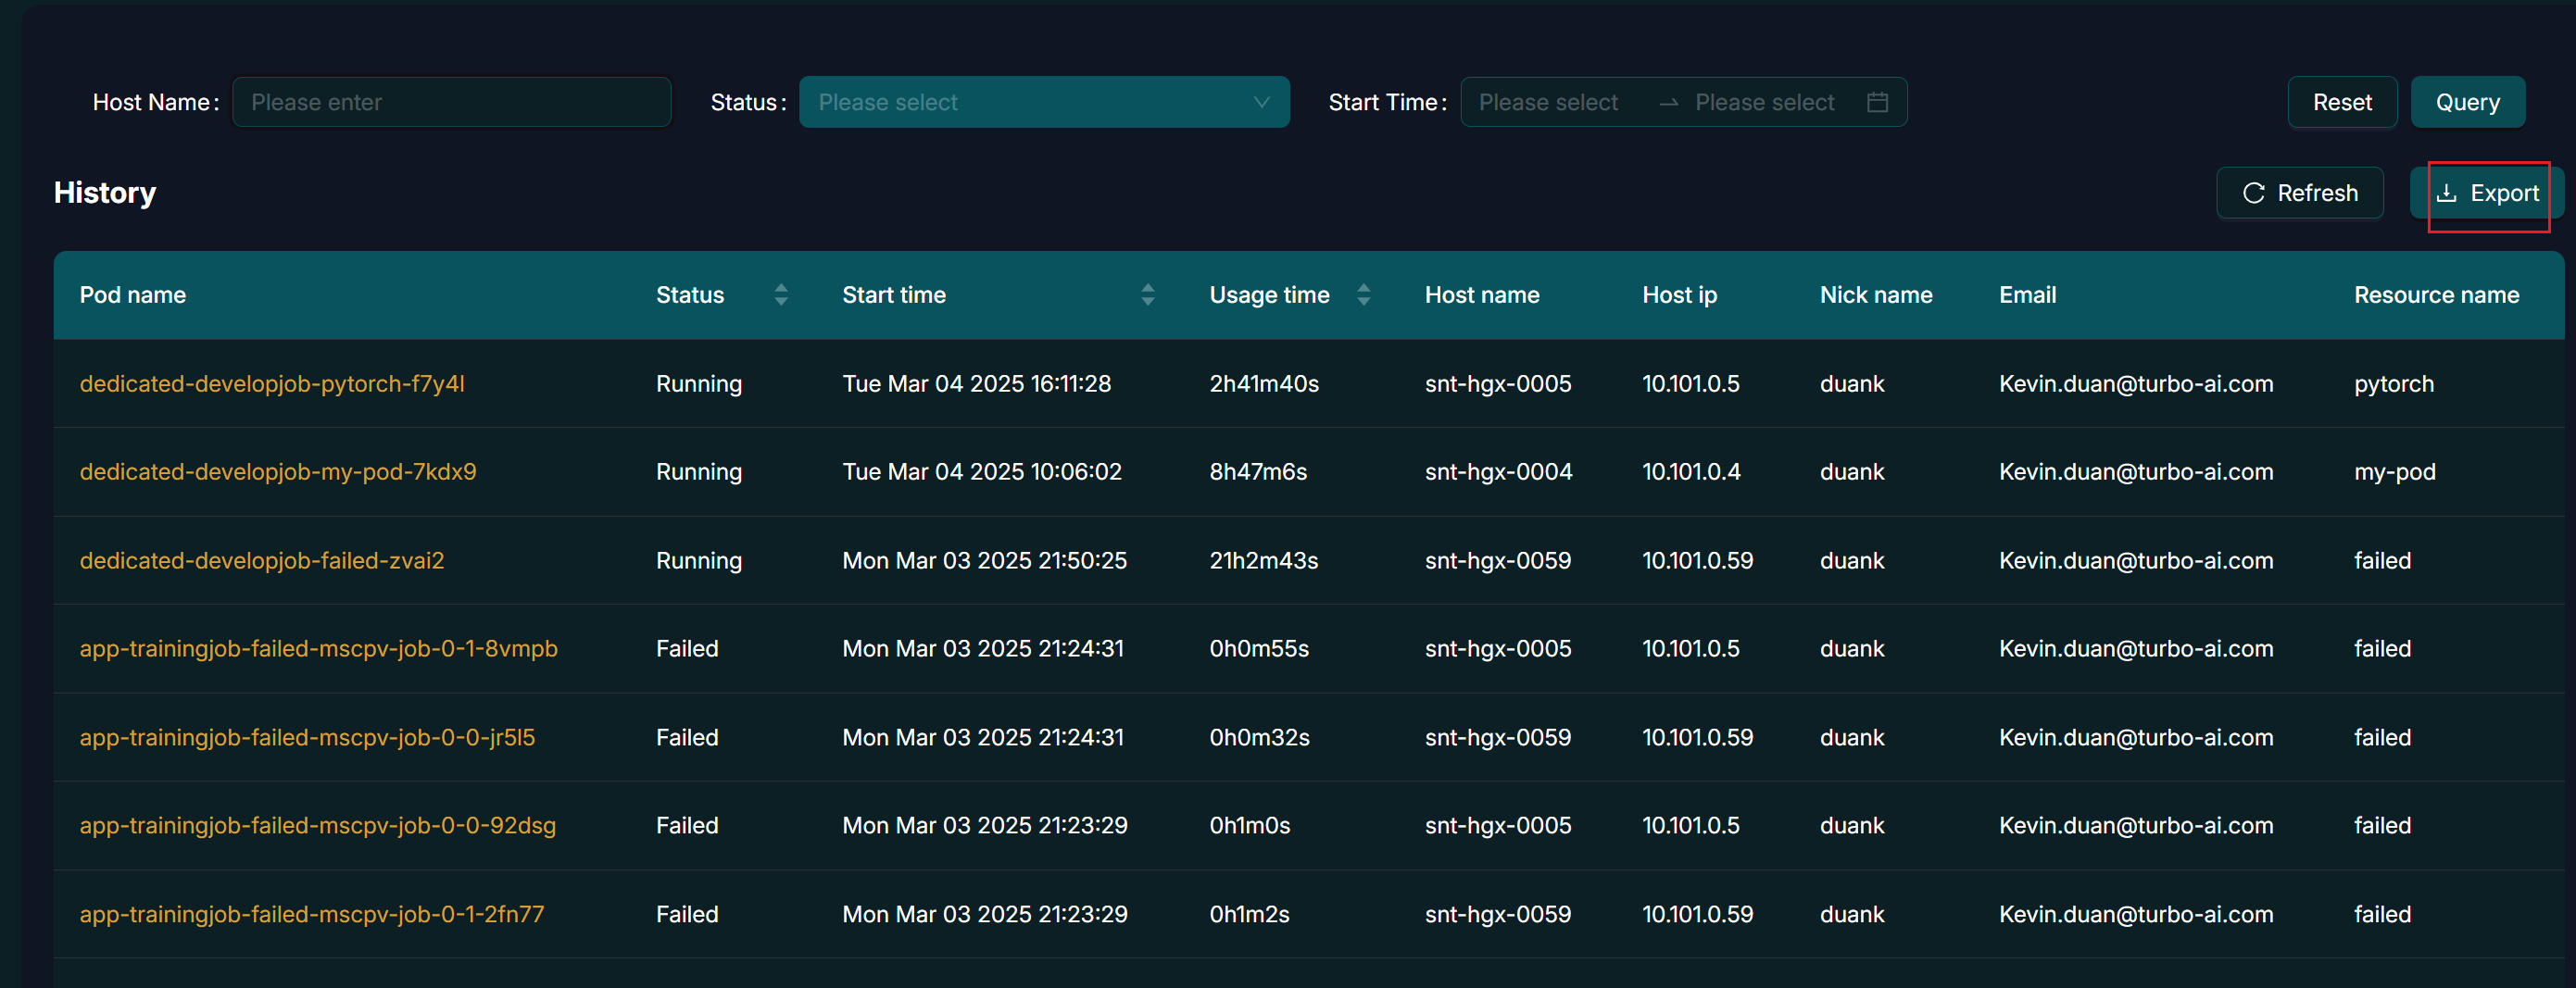Open pod app-trainingjob-failed-mscpv-job-0-1-8vmpb
Screen dimensions: 2576x988
(318, 649)
